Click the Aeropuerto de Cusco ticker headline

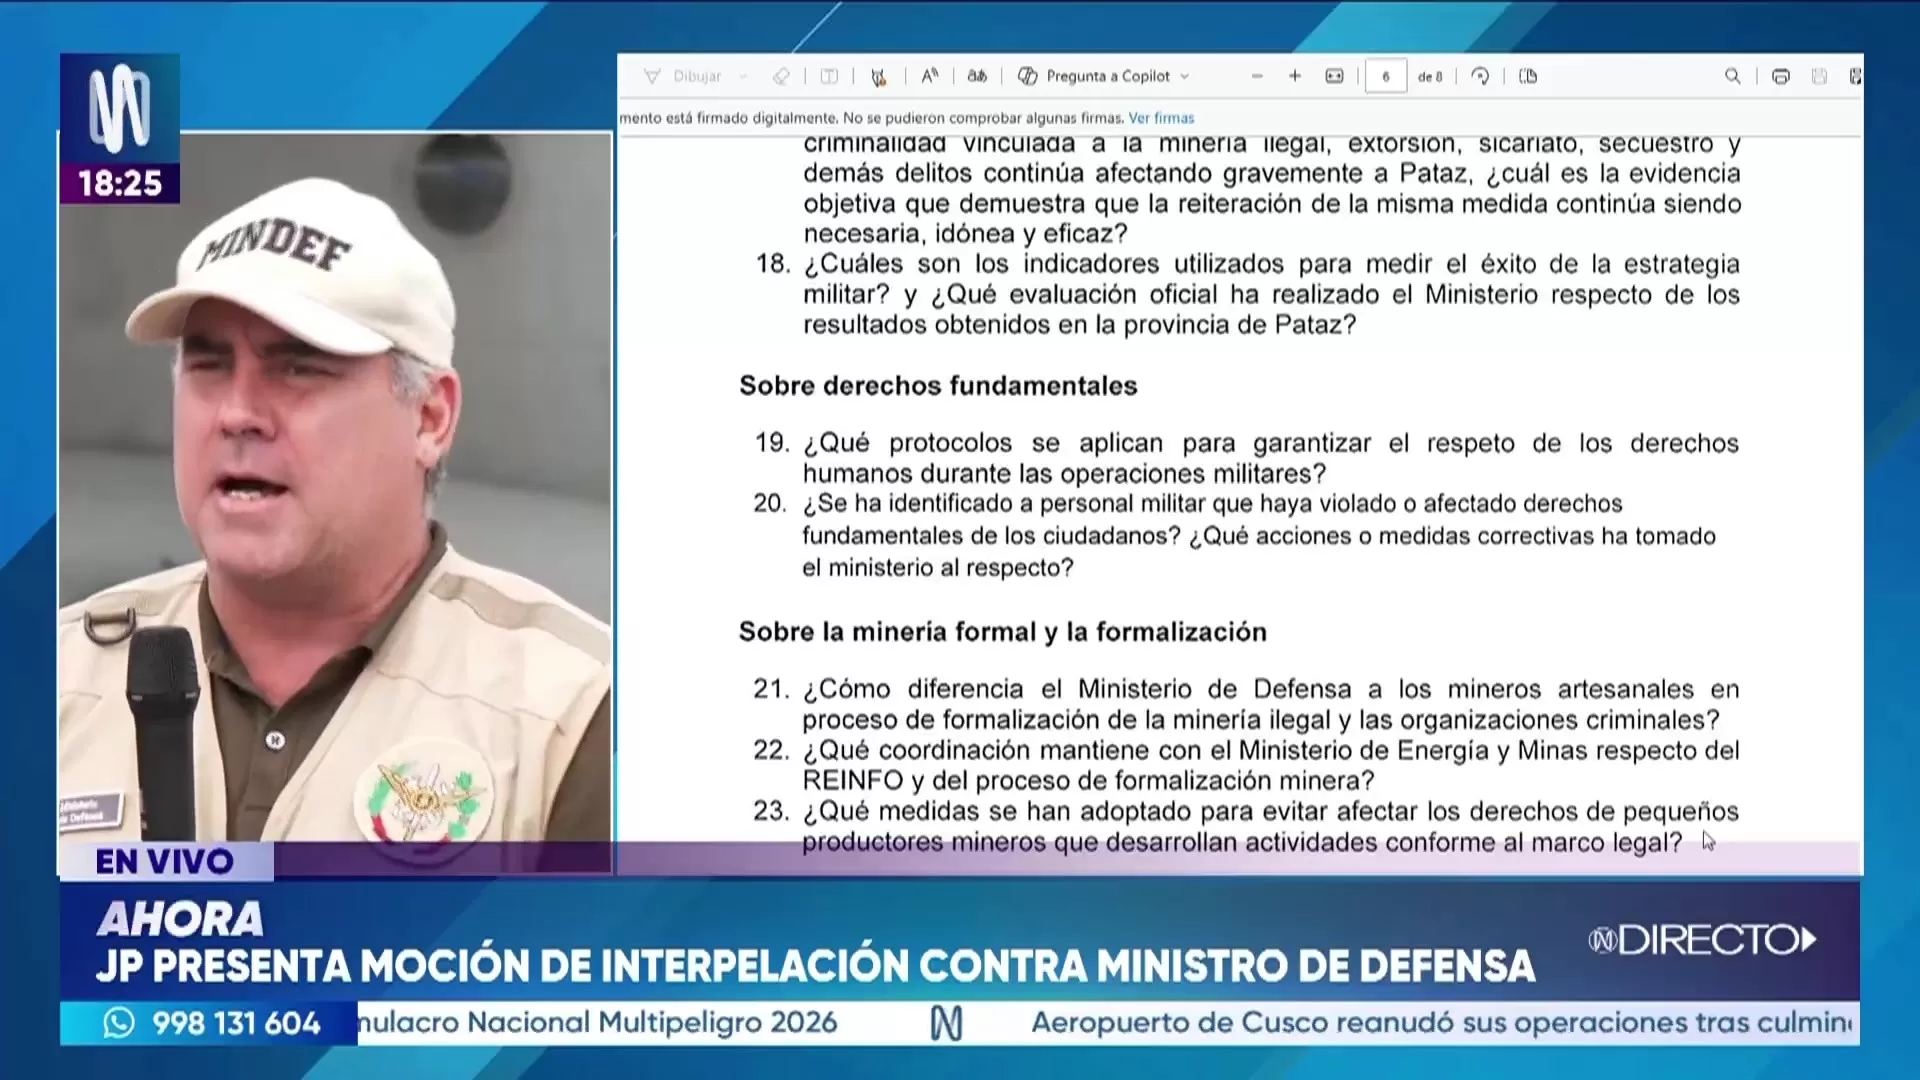pyautogui.click(x=1442, y=1023)
